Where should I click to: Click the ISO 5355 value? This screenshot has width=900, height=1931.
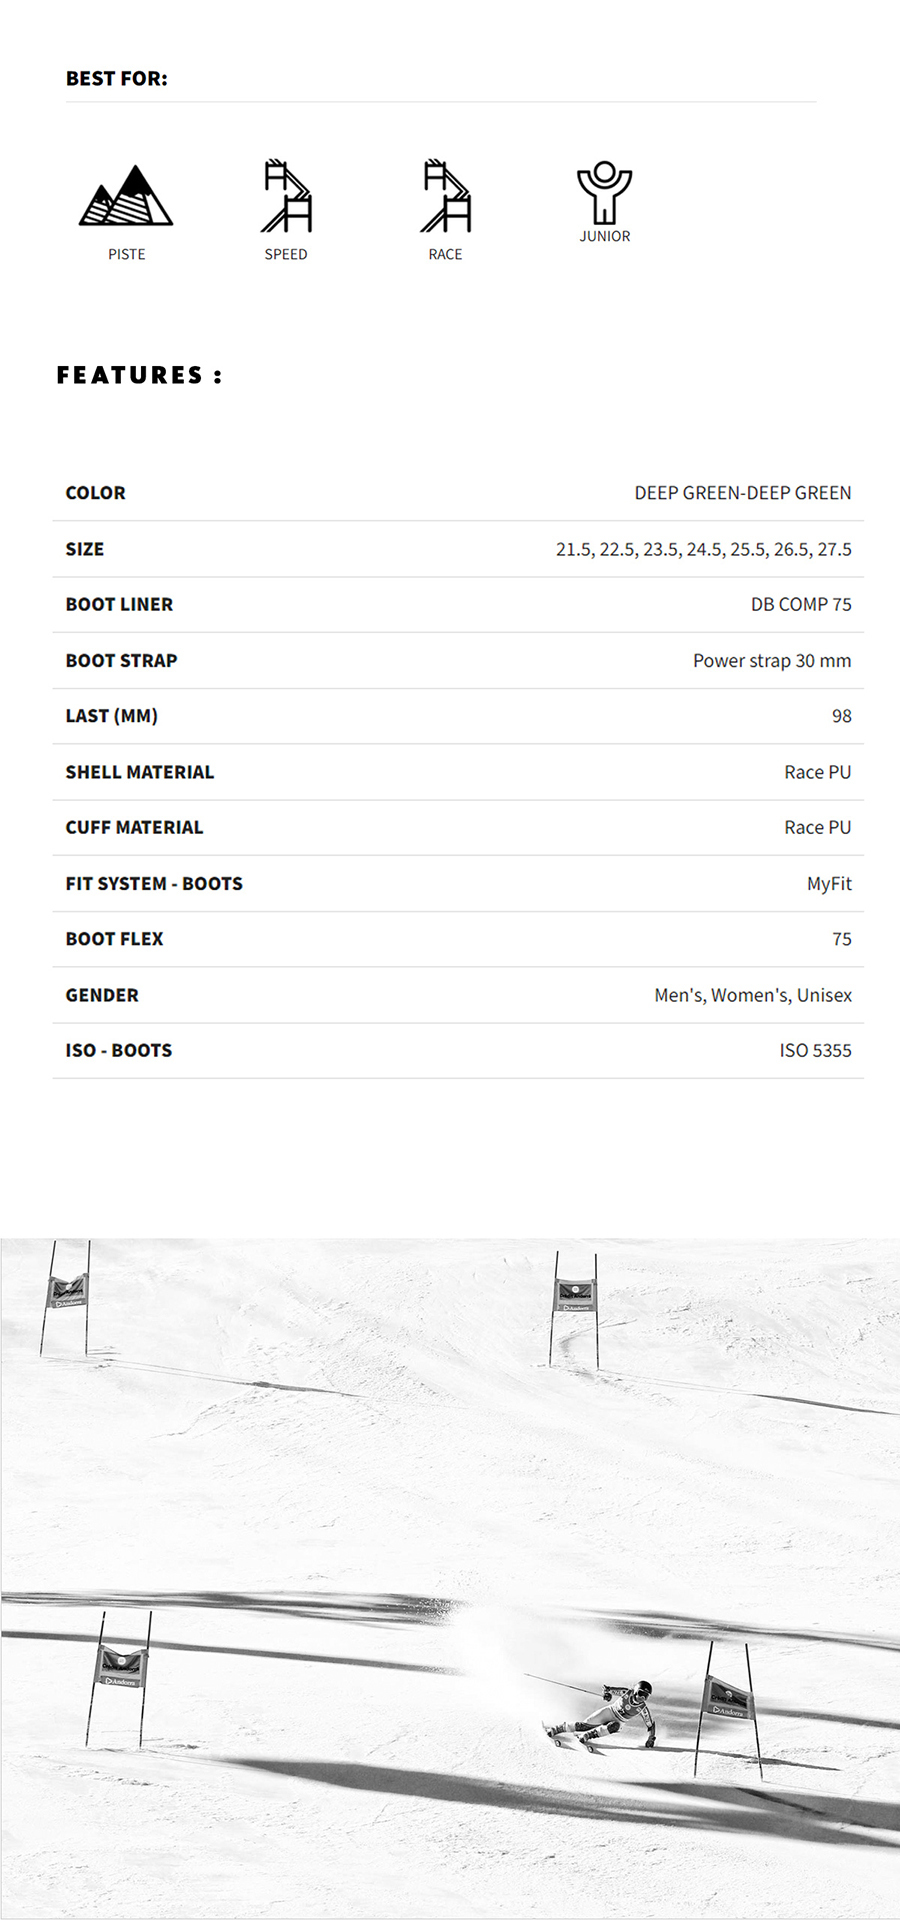(x=815, y=1051)
